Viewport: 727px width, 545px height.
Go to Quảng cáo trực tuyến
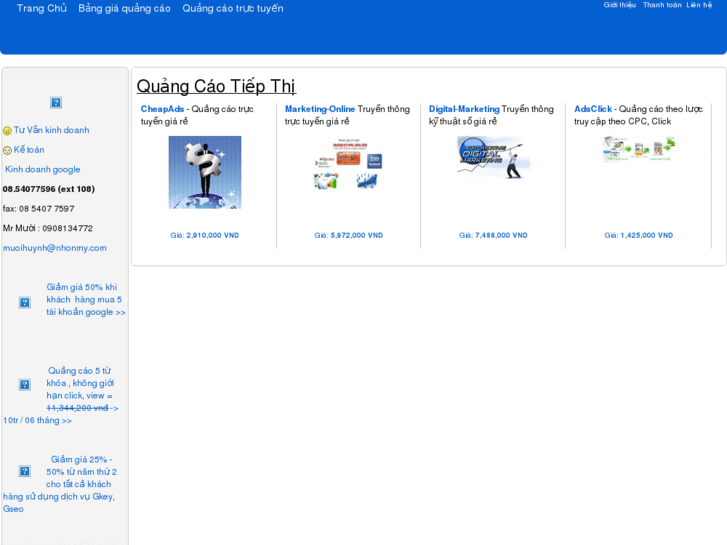tap(233, 8)
